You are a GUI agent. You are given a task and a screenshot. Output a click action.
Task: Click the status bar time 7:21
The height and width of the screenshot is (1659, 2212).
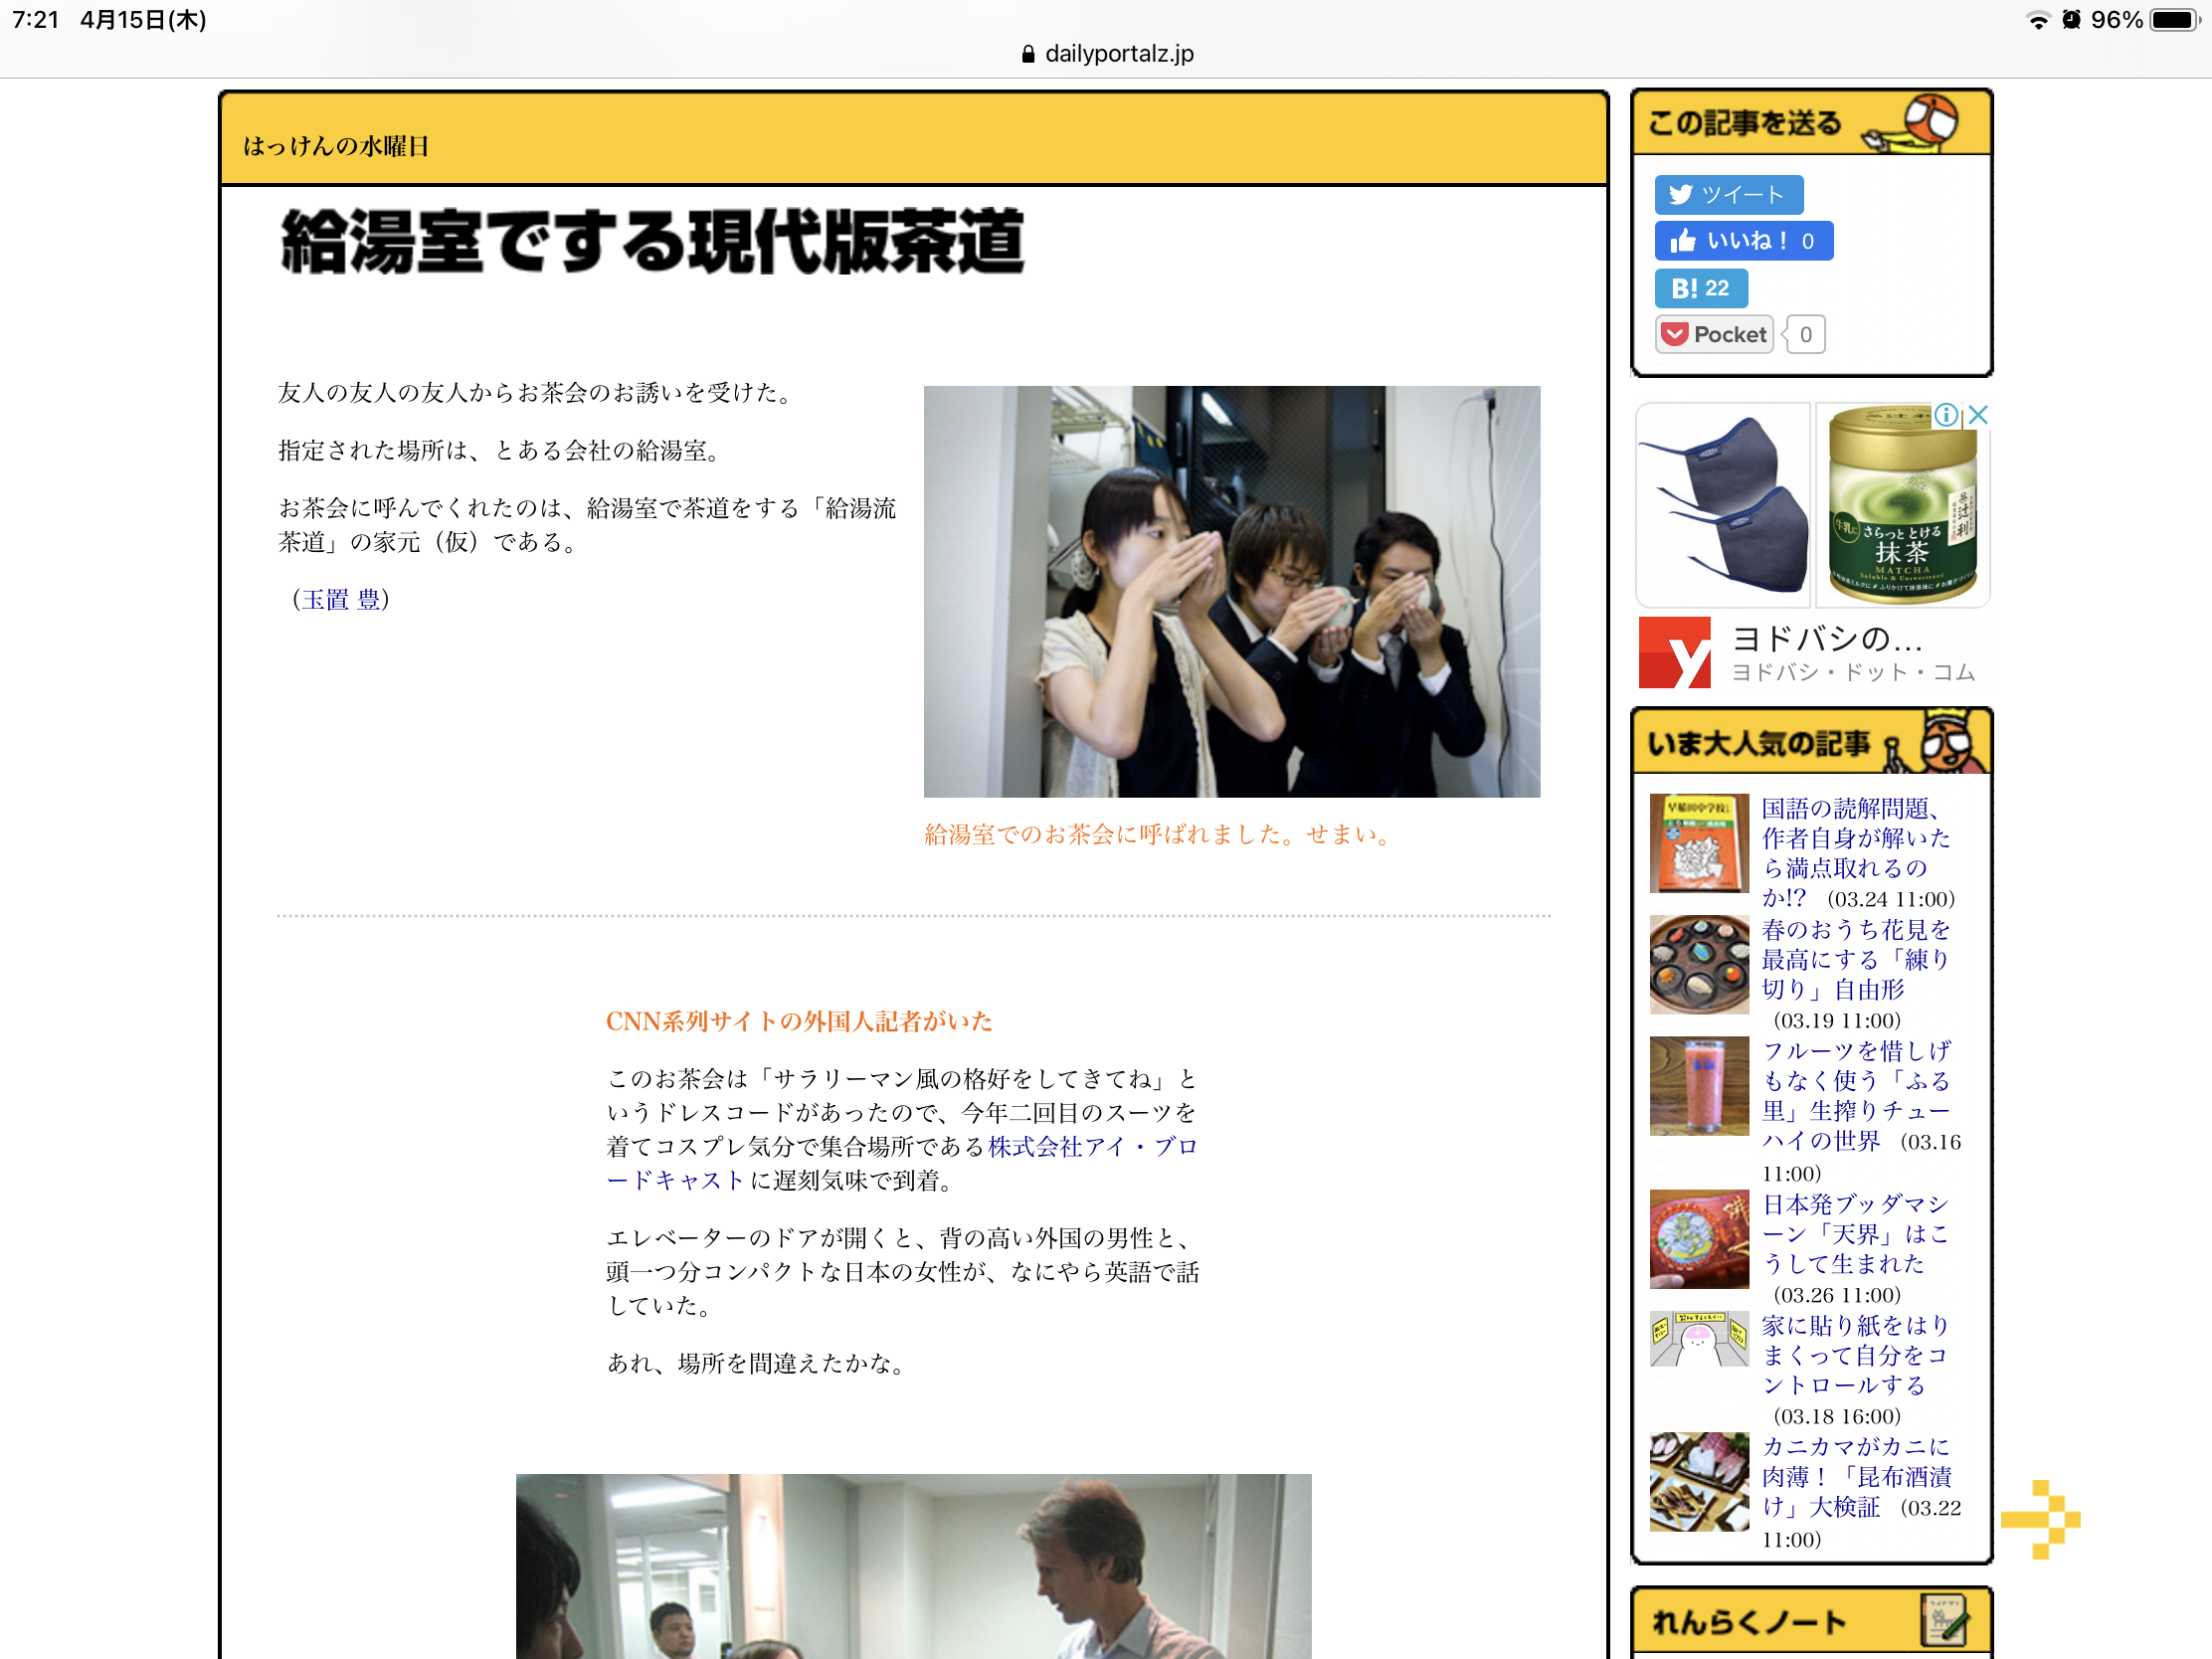tap(36, 20)
